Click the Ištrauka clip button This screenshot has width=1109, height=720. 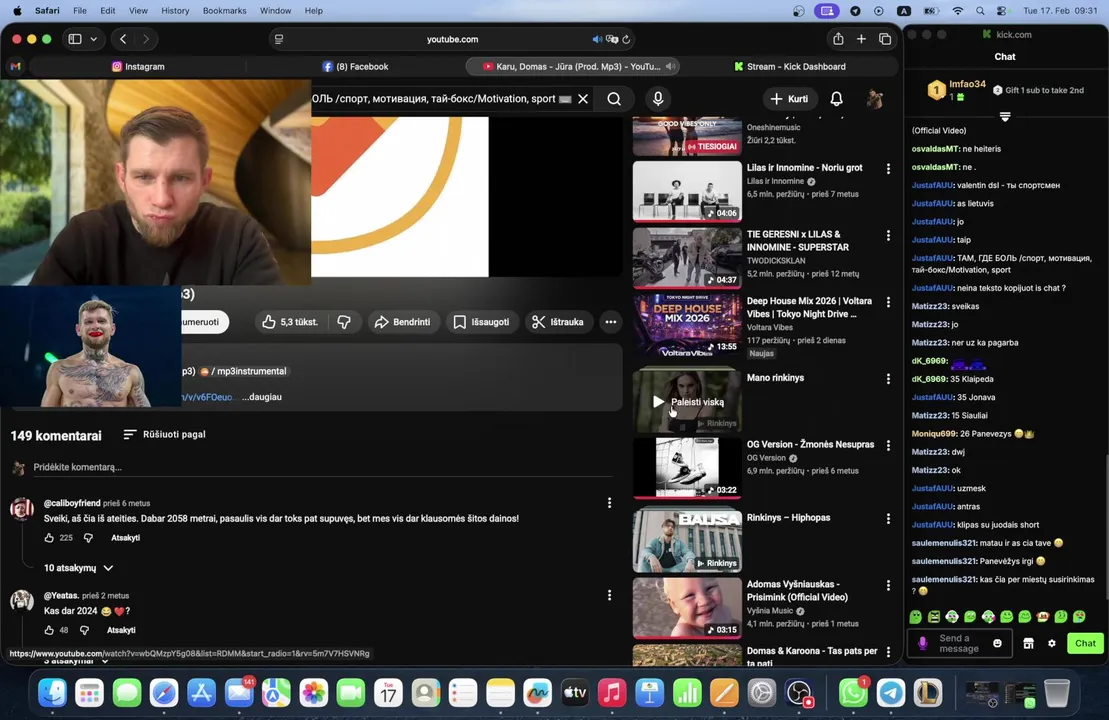point(558,322)
